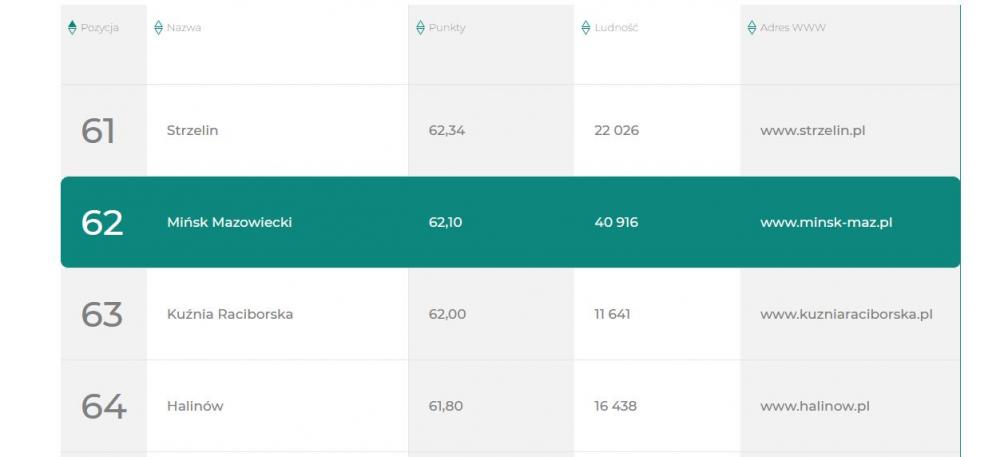Image resolution: width=1000 pixels, height=457 pixels.
Task: Open www.halinow.pl link
Action: (815, 406)
